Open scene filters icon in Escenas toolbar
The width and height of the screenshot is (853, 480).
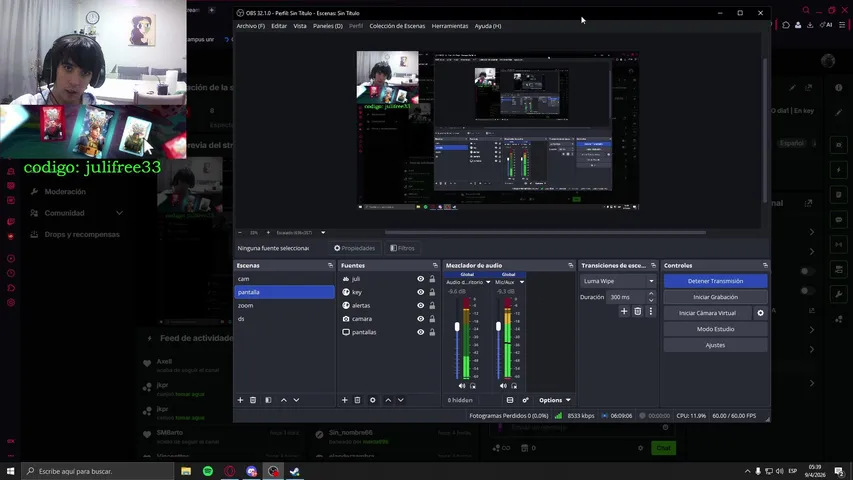pyautogui.click(x=268, y=400)
